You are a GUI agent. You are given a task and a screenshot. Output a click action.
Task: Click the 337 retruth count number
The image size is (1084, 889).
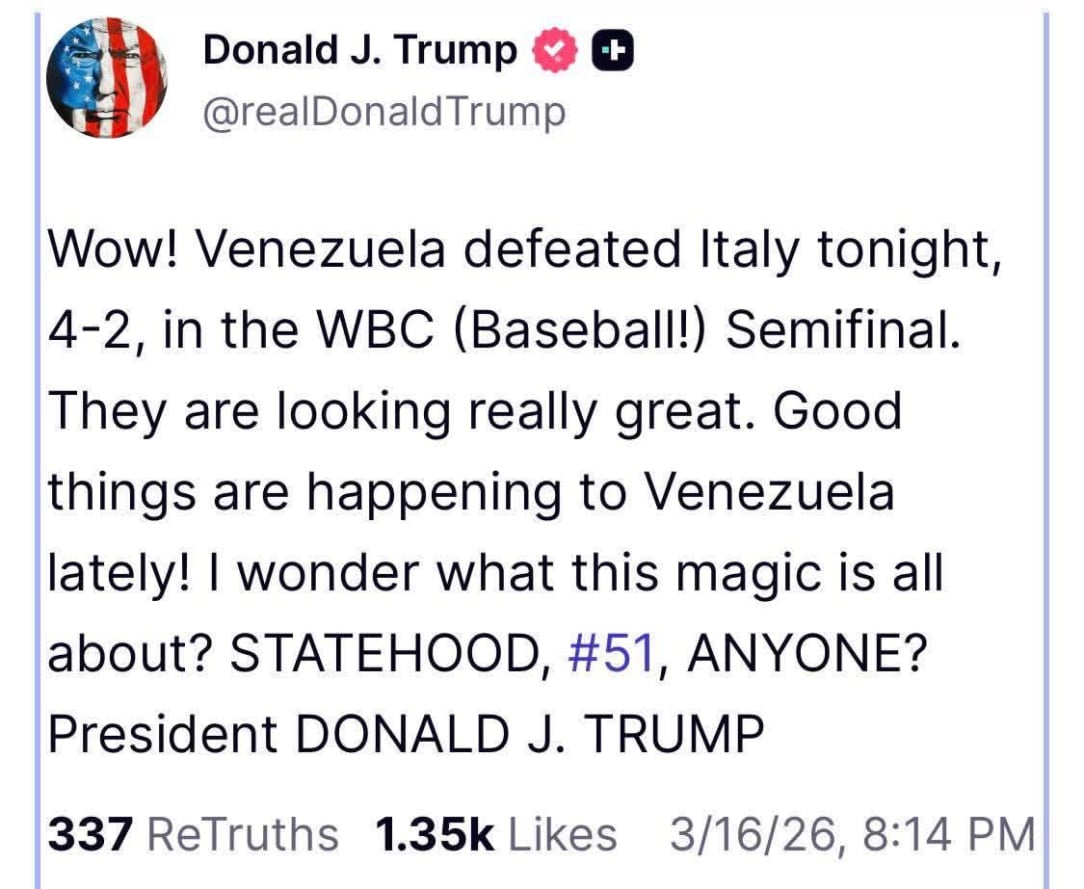click(x=90, y=834)
